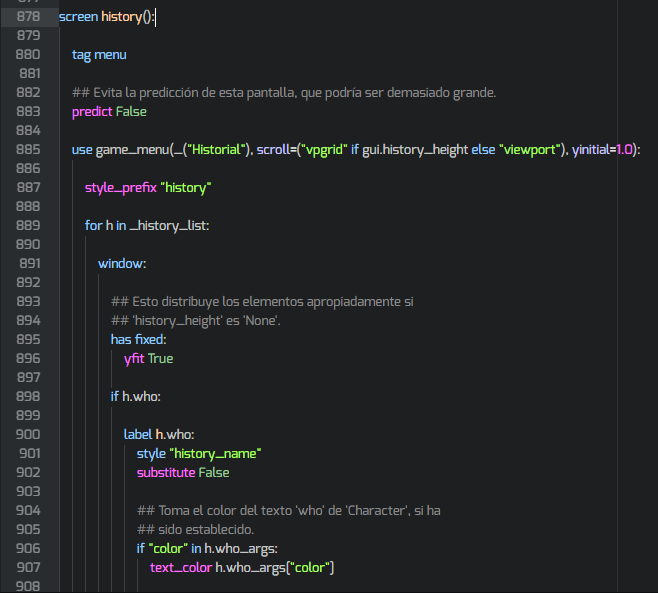Click the "viewport" string literal
658x593 pixels.
(530, 149)
